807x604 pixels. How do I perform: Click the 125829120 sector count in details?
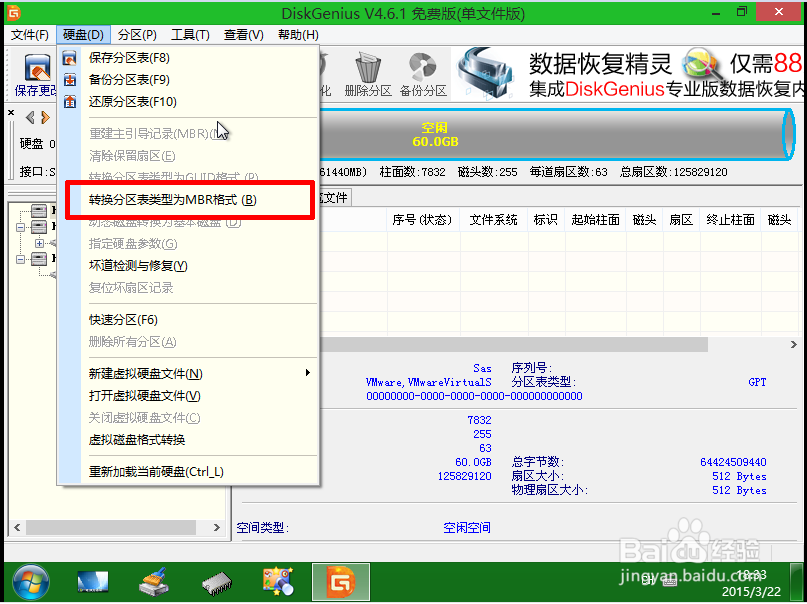tap(465, 476)
